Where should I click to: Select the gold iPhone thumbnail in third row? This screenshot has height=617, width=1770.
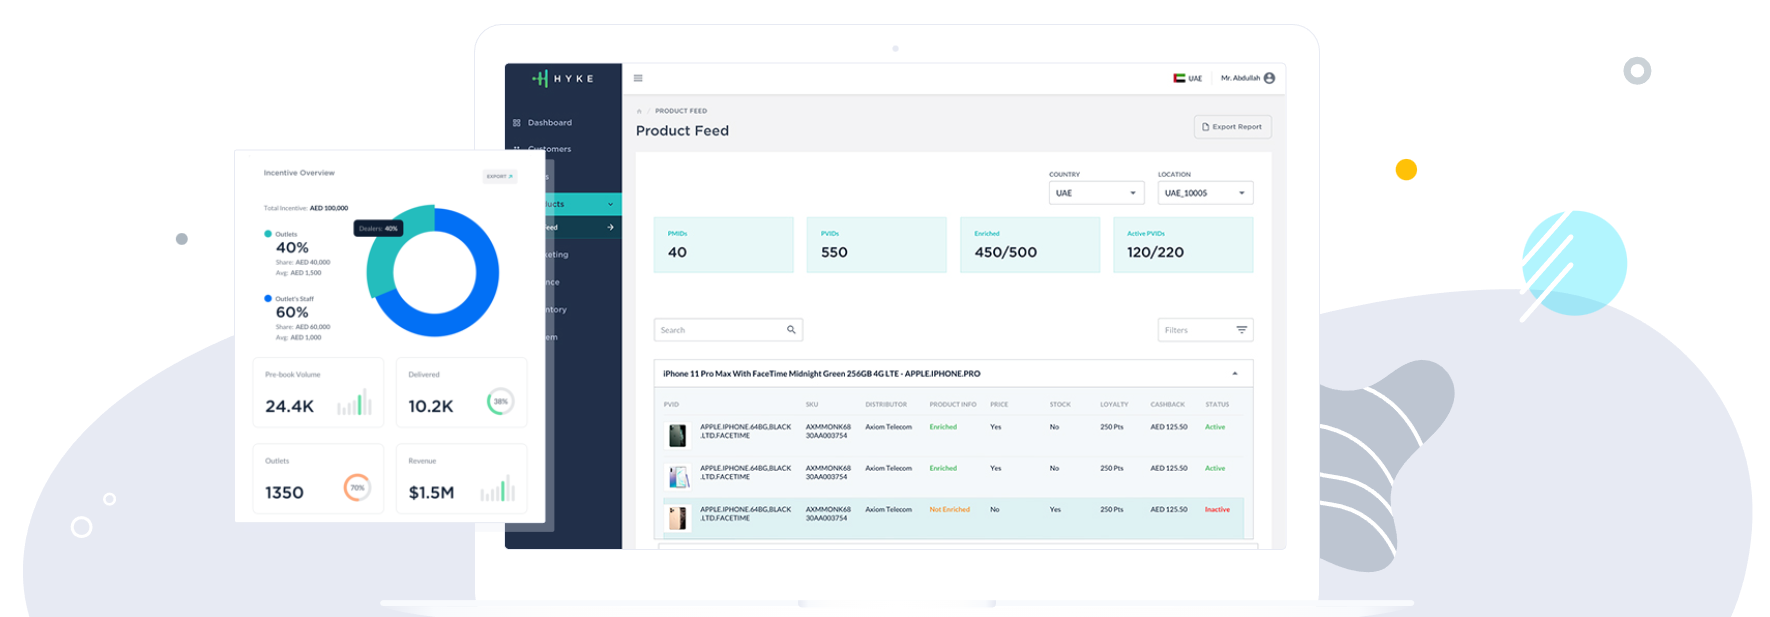tap(678, 518)
